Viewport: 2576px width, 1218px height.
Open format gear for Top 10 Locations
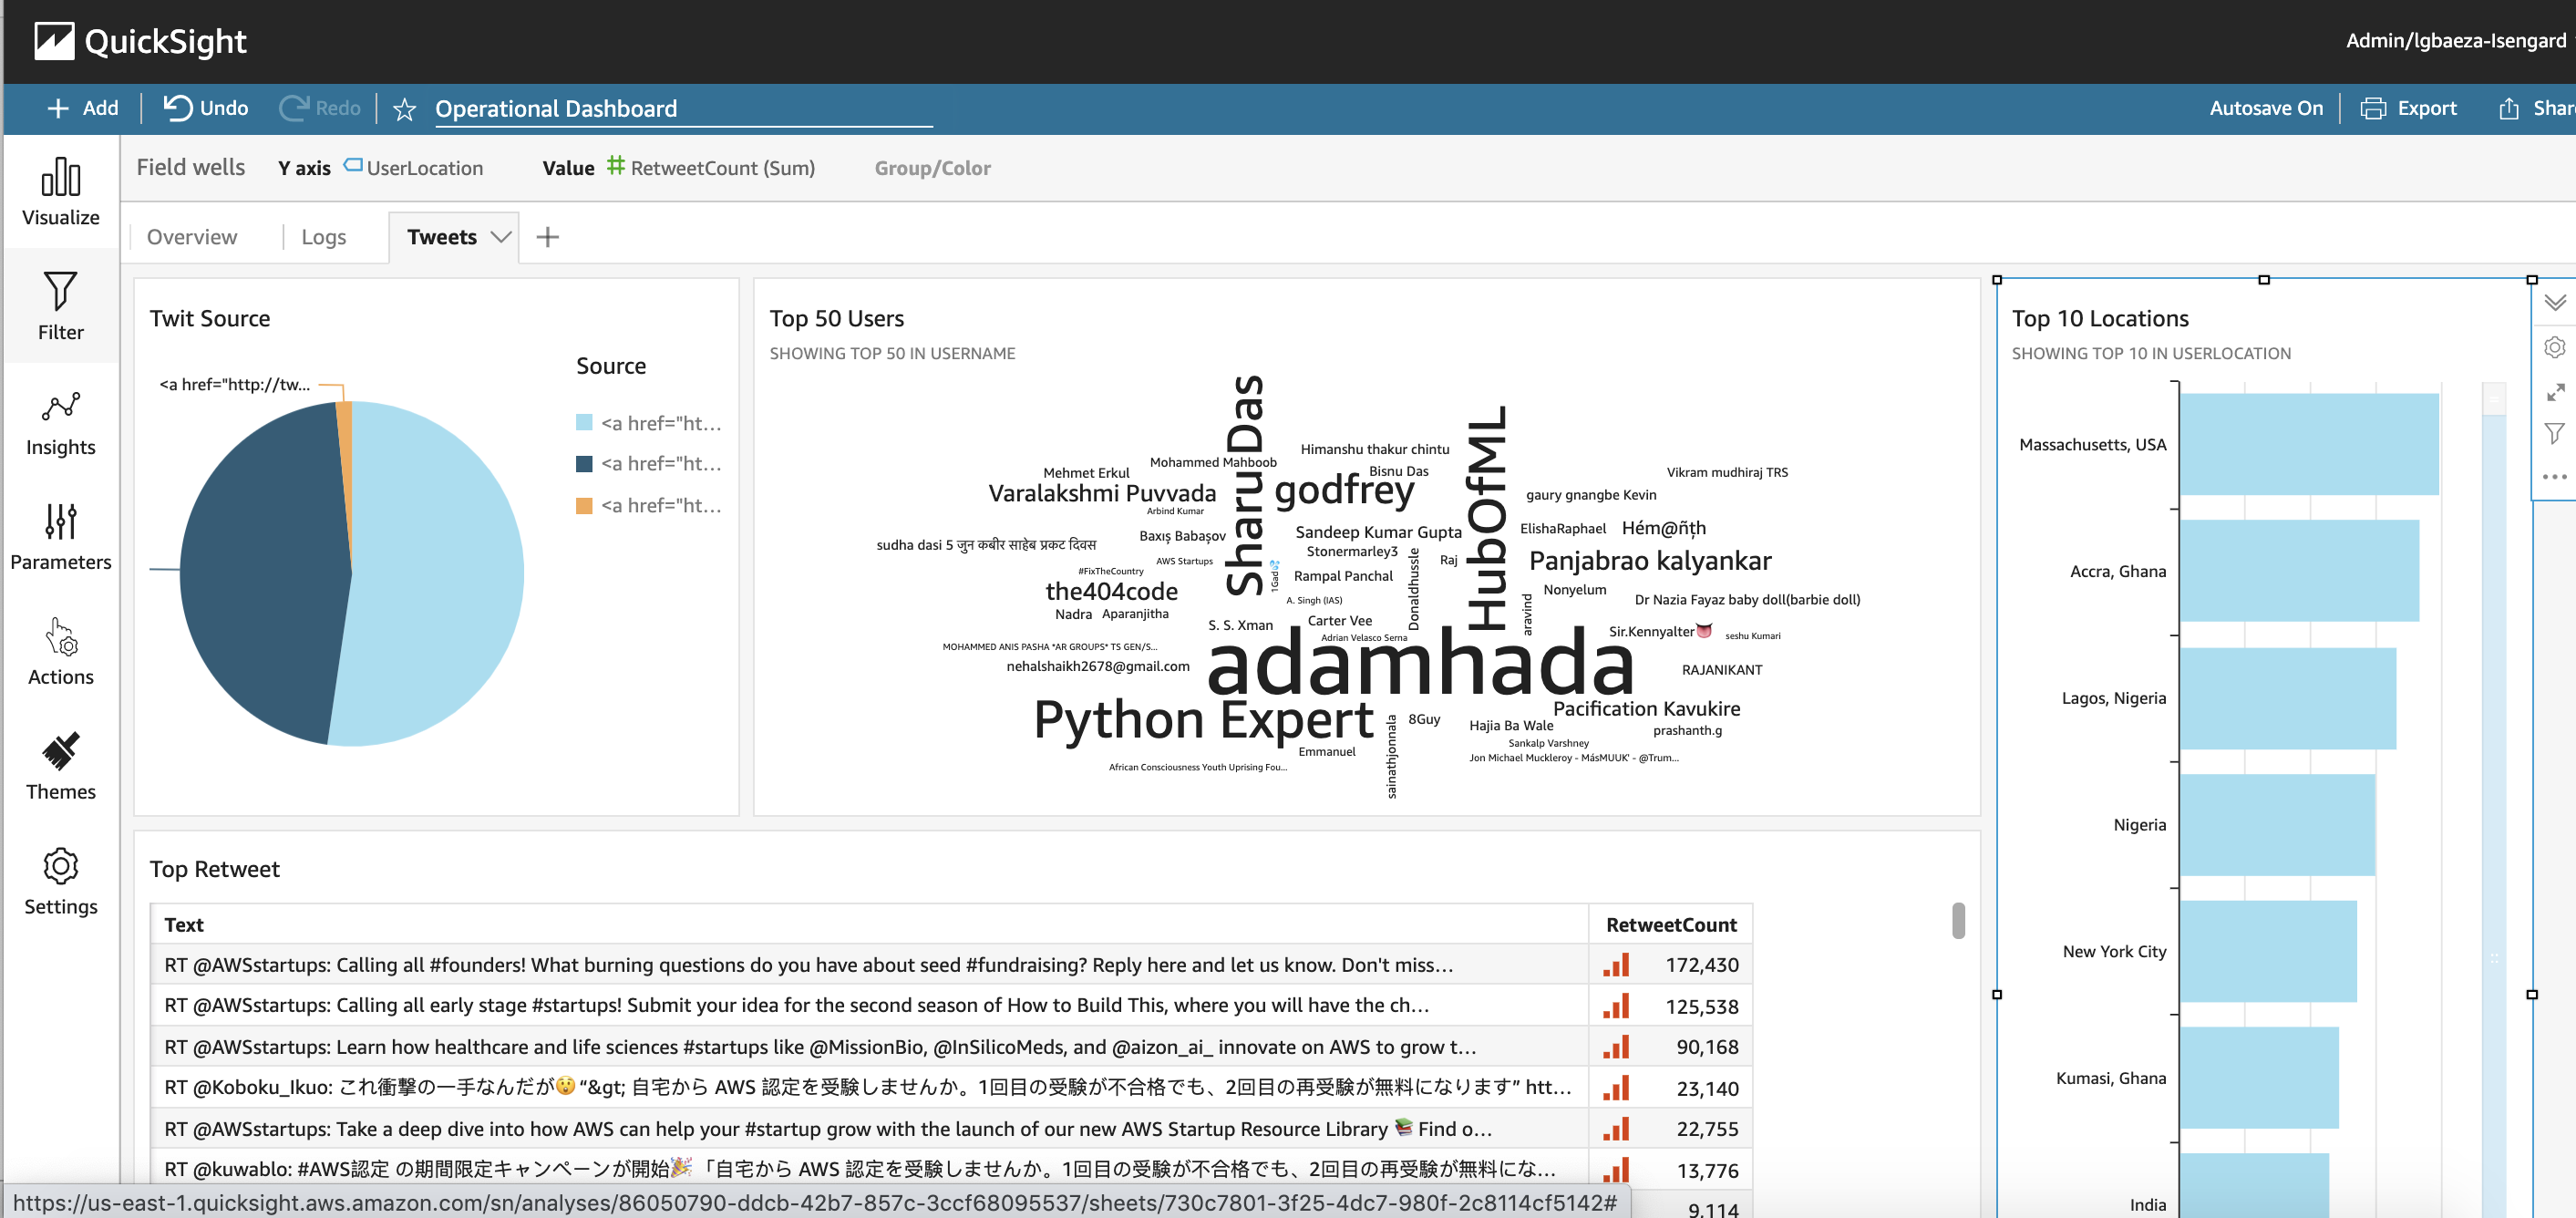pyautogui.click(x=2554, y=347)
